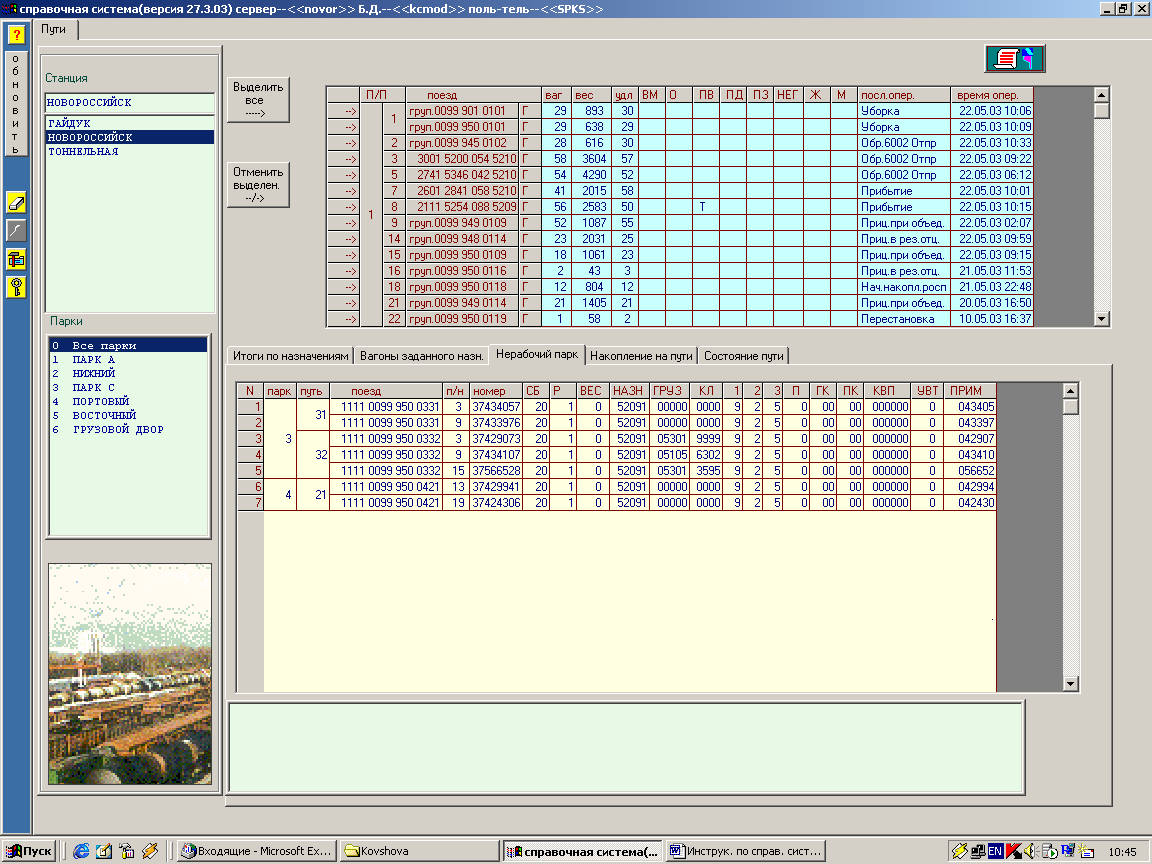
Task: Click the yellow question mark help icon
Action: tap(16, 35)
